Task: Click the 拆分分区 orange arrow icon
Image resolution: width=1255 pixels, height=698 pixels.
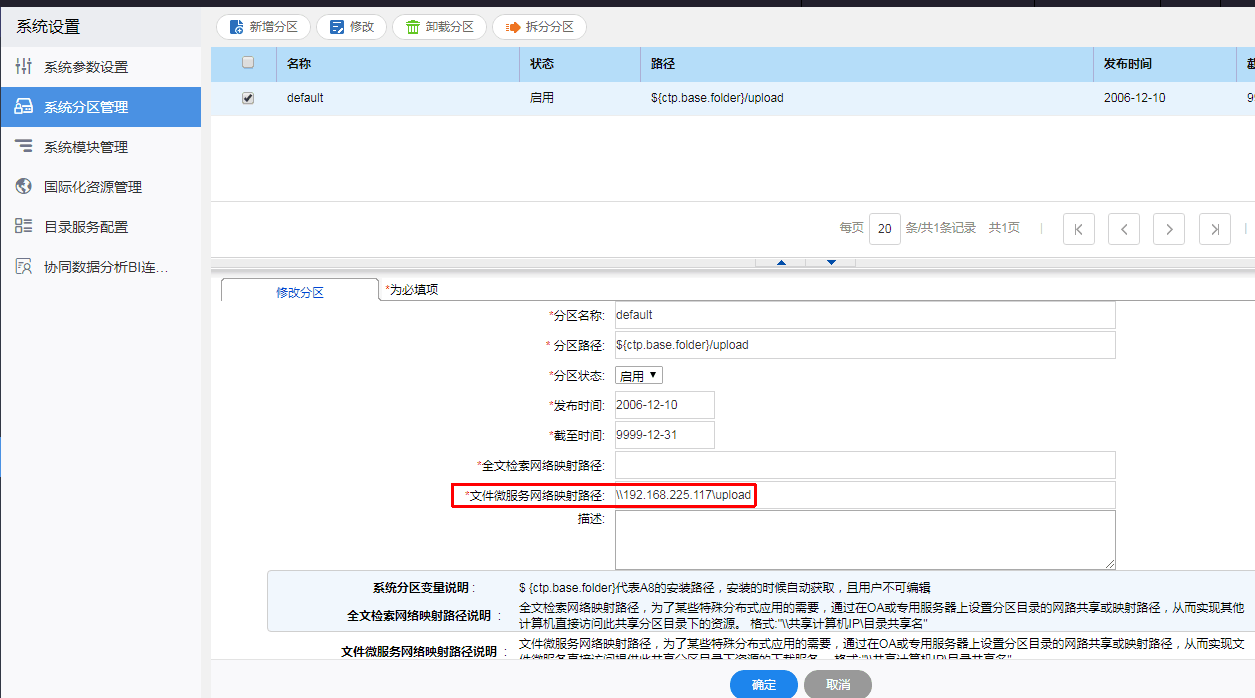Action: coord(512,27)
